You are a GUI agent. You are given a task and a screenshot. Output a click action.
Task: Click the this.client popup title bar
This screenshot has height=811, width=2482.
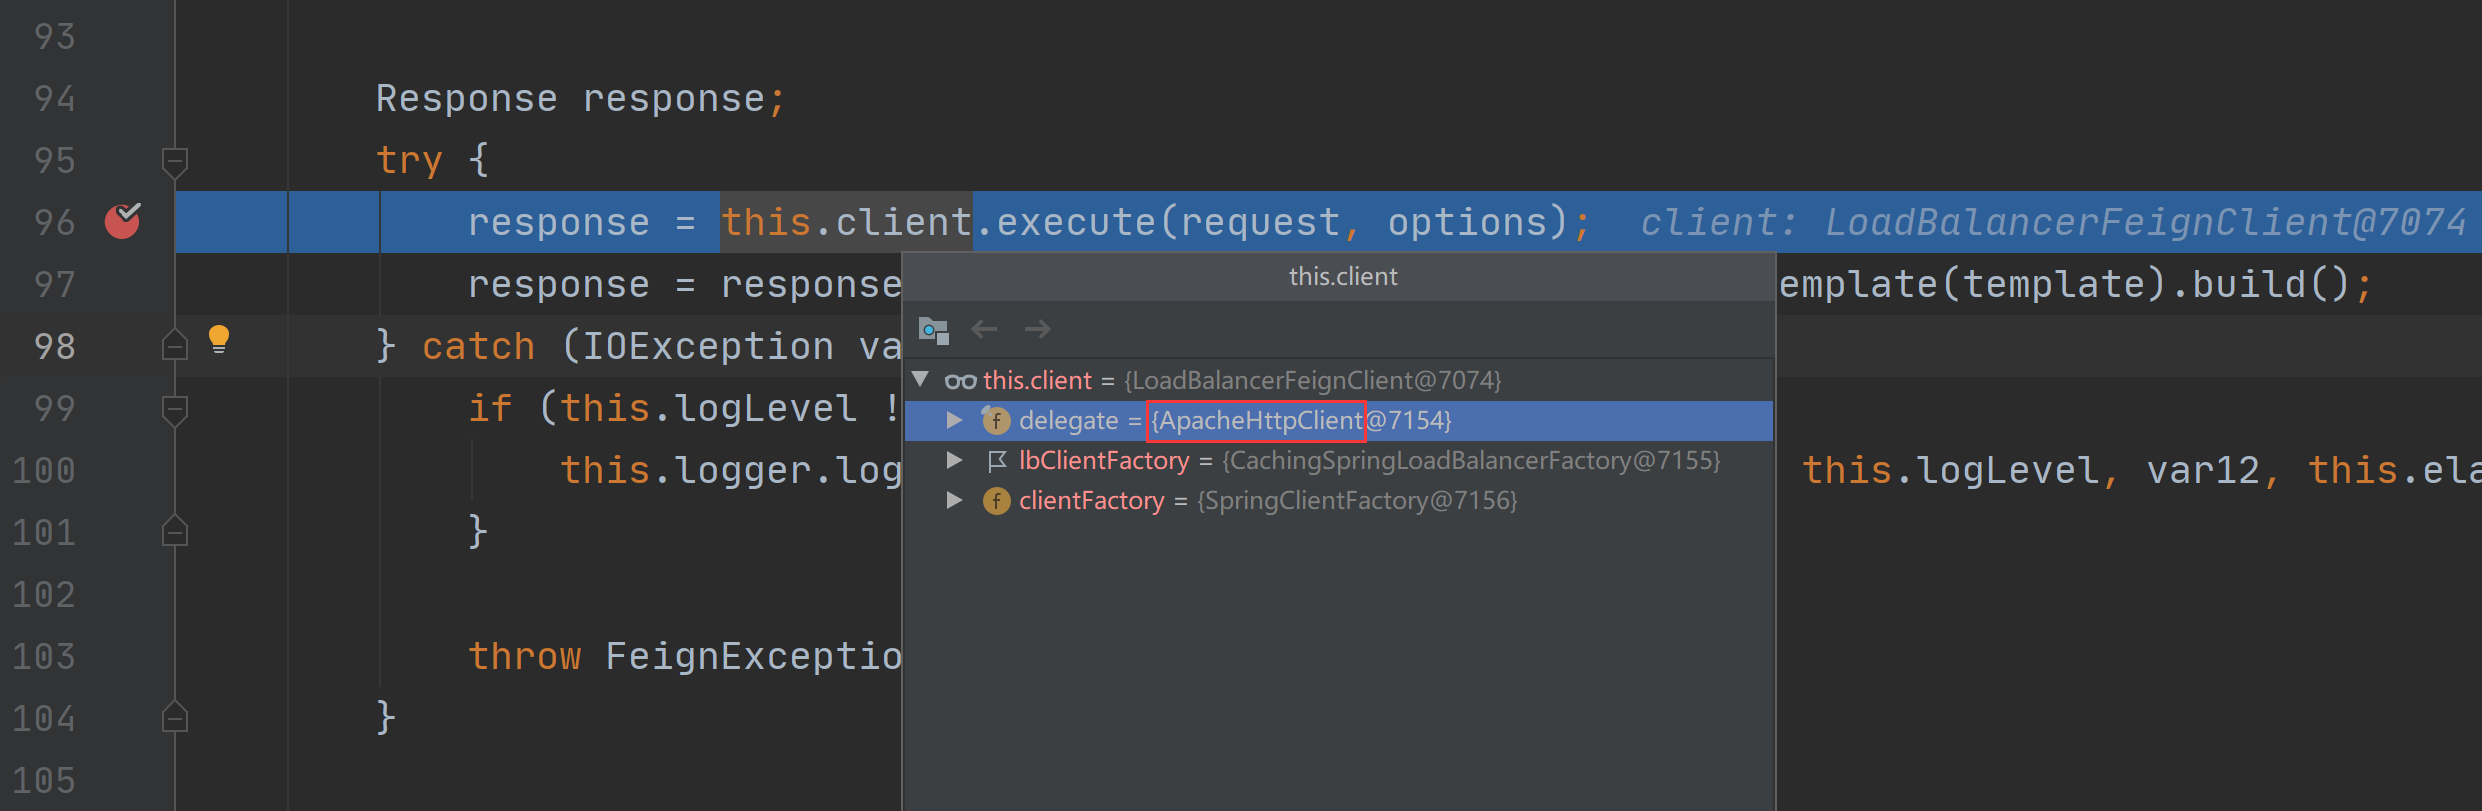pos(1342,277)
